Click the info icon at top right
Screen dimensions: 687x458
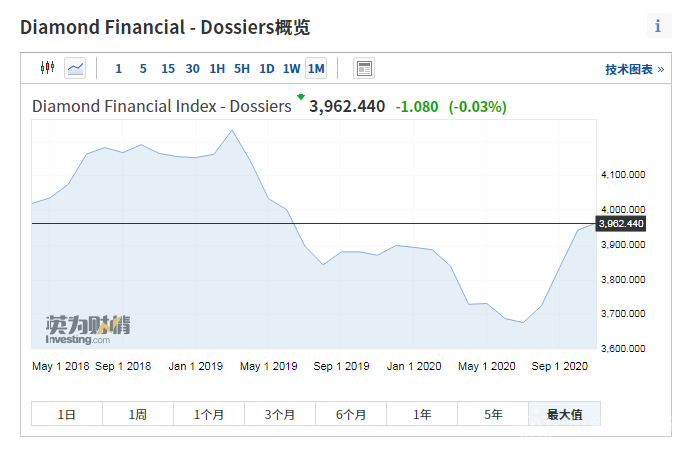coord(657,27)
